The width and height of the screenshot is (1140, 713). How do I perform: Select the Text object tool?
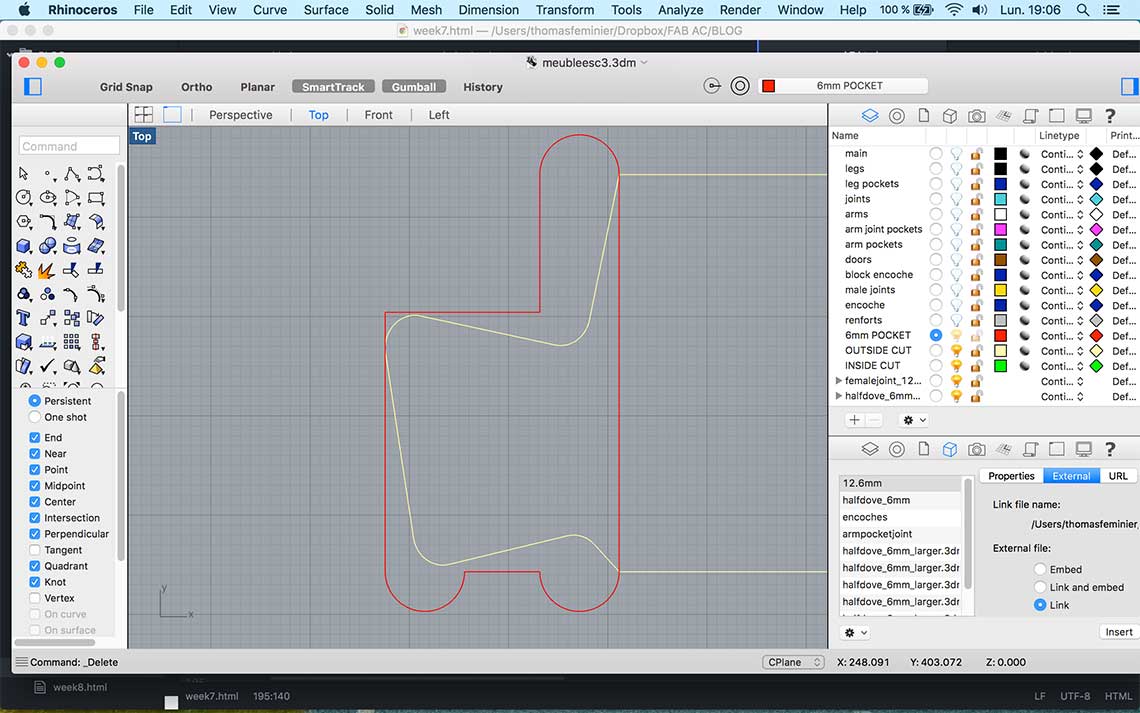[23, 318]
